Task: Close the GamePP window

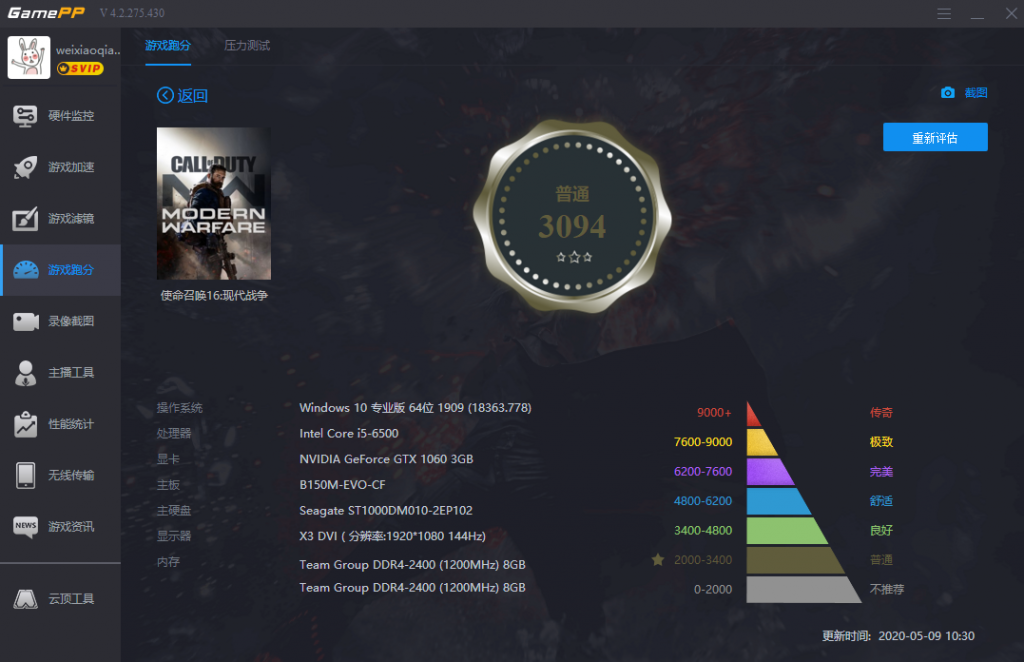Action: pos(1011,14)
